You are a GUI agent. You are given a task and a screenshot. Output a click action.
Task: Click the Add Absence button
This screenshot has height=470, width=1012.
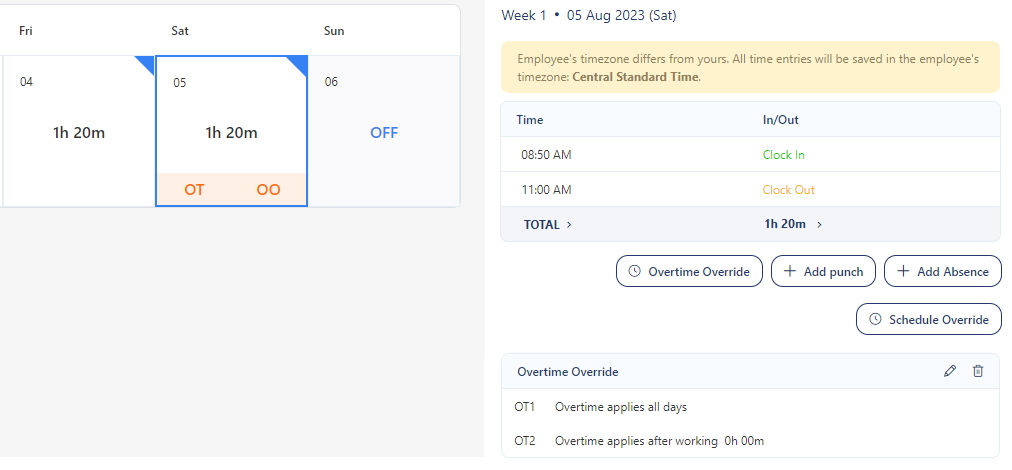[x=943, y=271]
